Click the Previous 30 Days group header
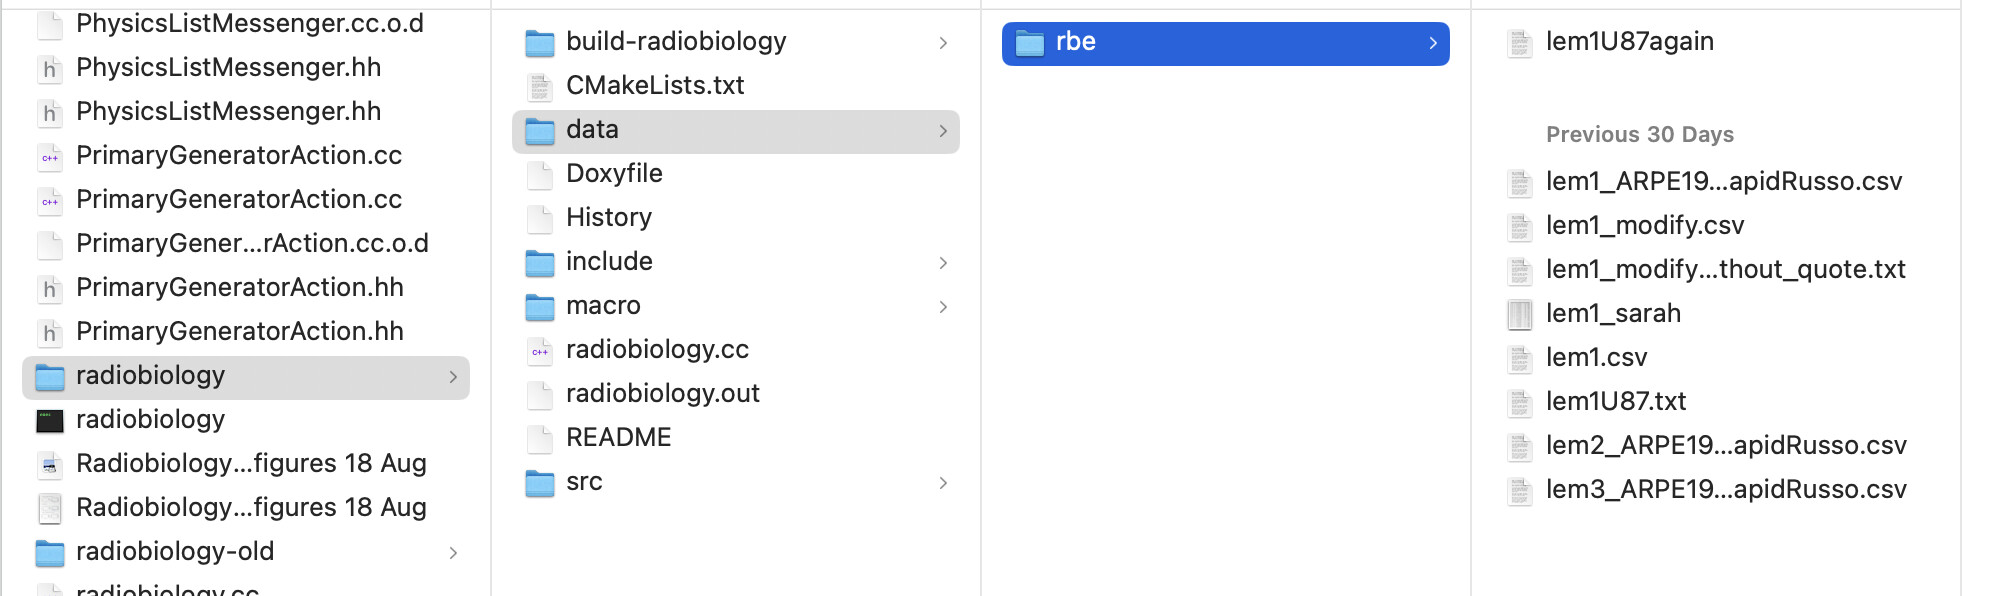The width and height of the screenshot is (2008, 596). (1639, 135)
